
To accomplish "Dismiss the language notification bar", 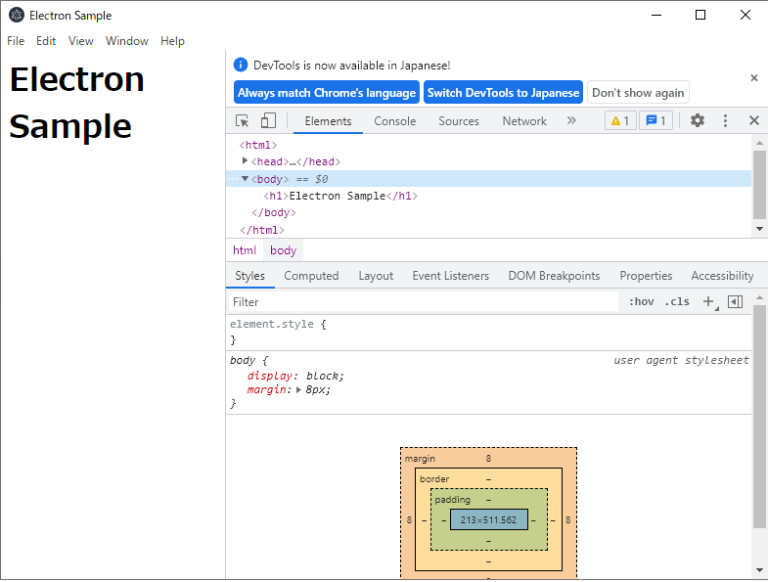I will (754, 78).
